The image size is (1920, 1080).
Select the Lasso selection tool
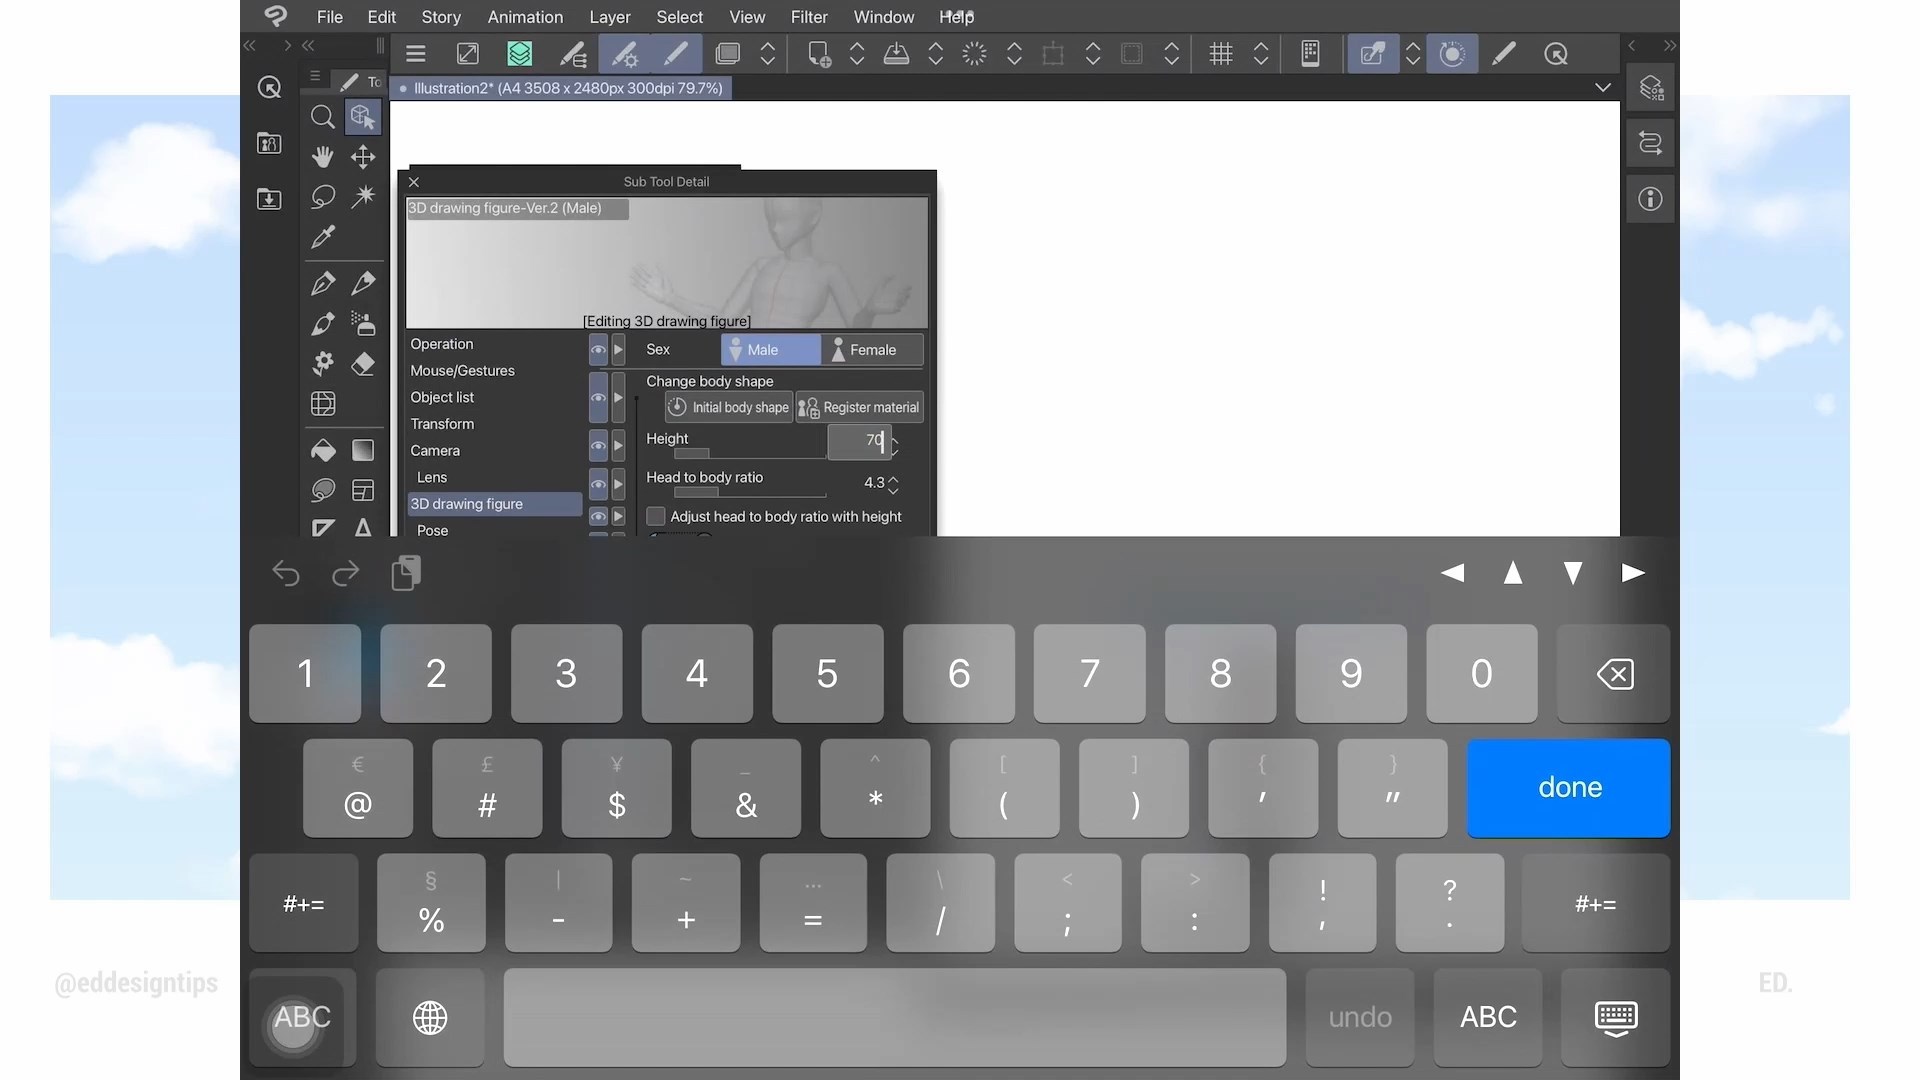coord(322,197)
